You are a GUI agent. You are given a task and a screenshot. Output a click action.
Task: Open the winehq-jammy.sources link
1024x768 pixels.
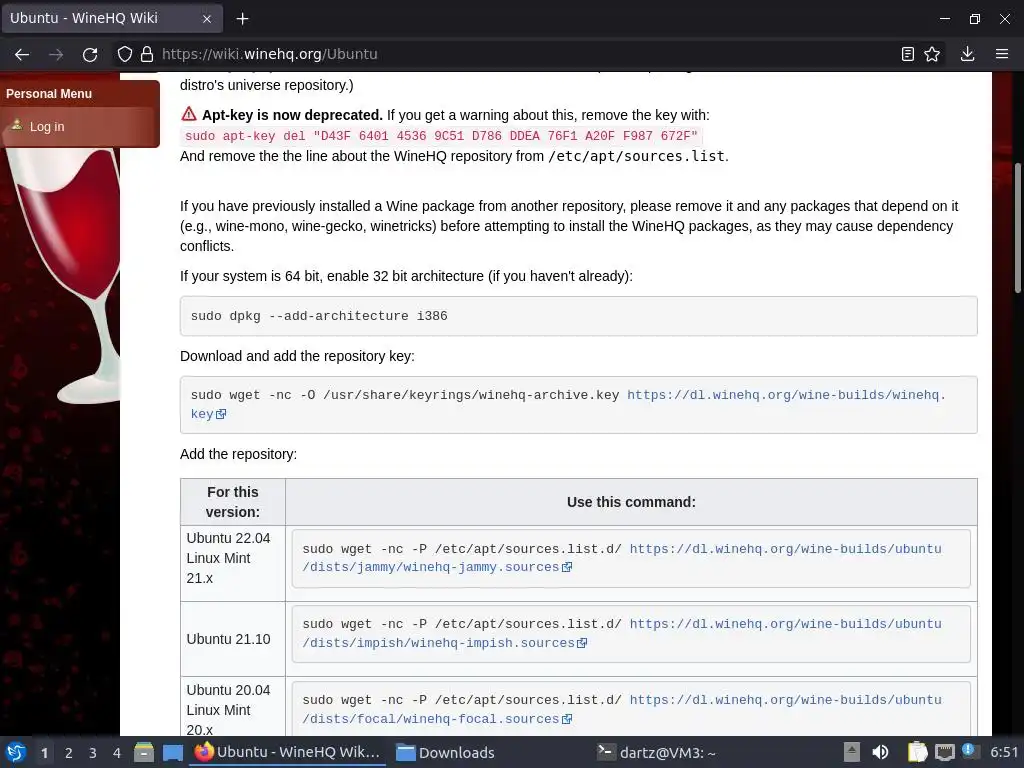(622, 558)
